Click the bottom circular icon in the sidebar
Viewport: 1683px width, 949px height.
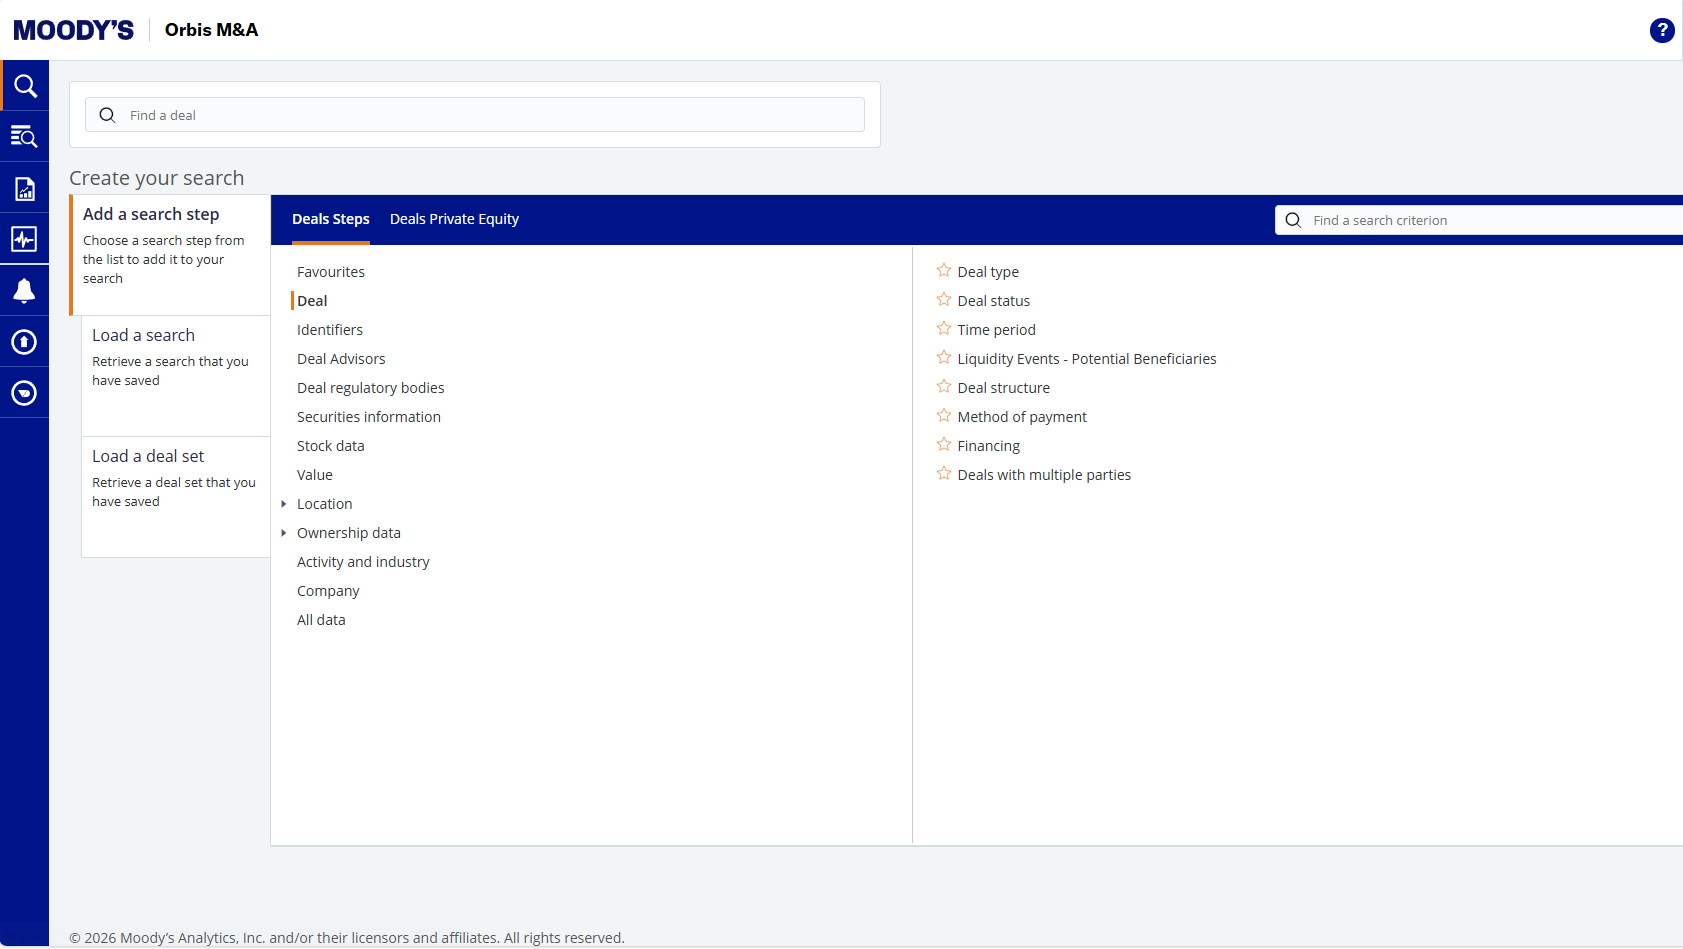(25, 393)
